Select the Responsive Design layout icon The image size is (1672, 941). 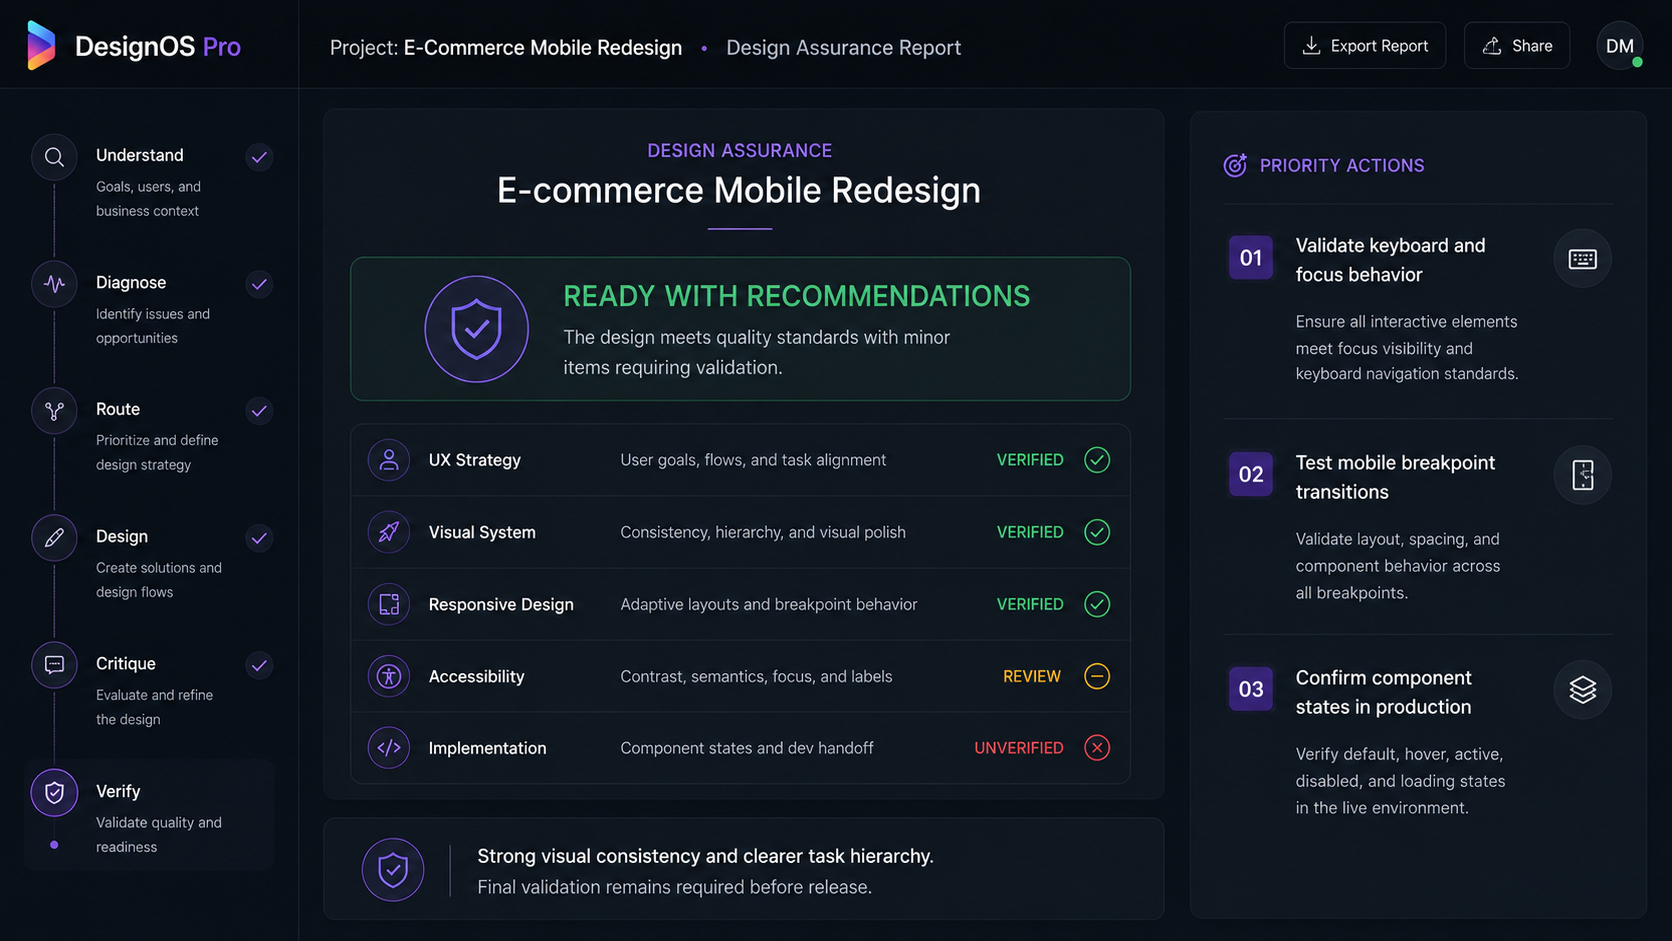[389, 604]
